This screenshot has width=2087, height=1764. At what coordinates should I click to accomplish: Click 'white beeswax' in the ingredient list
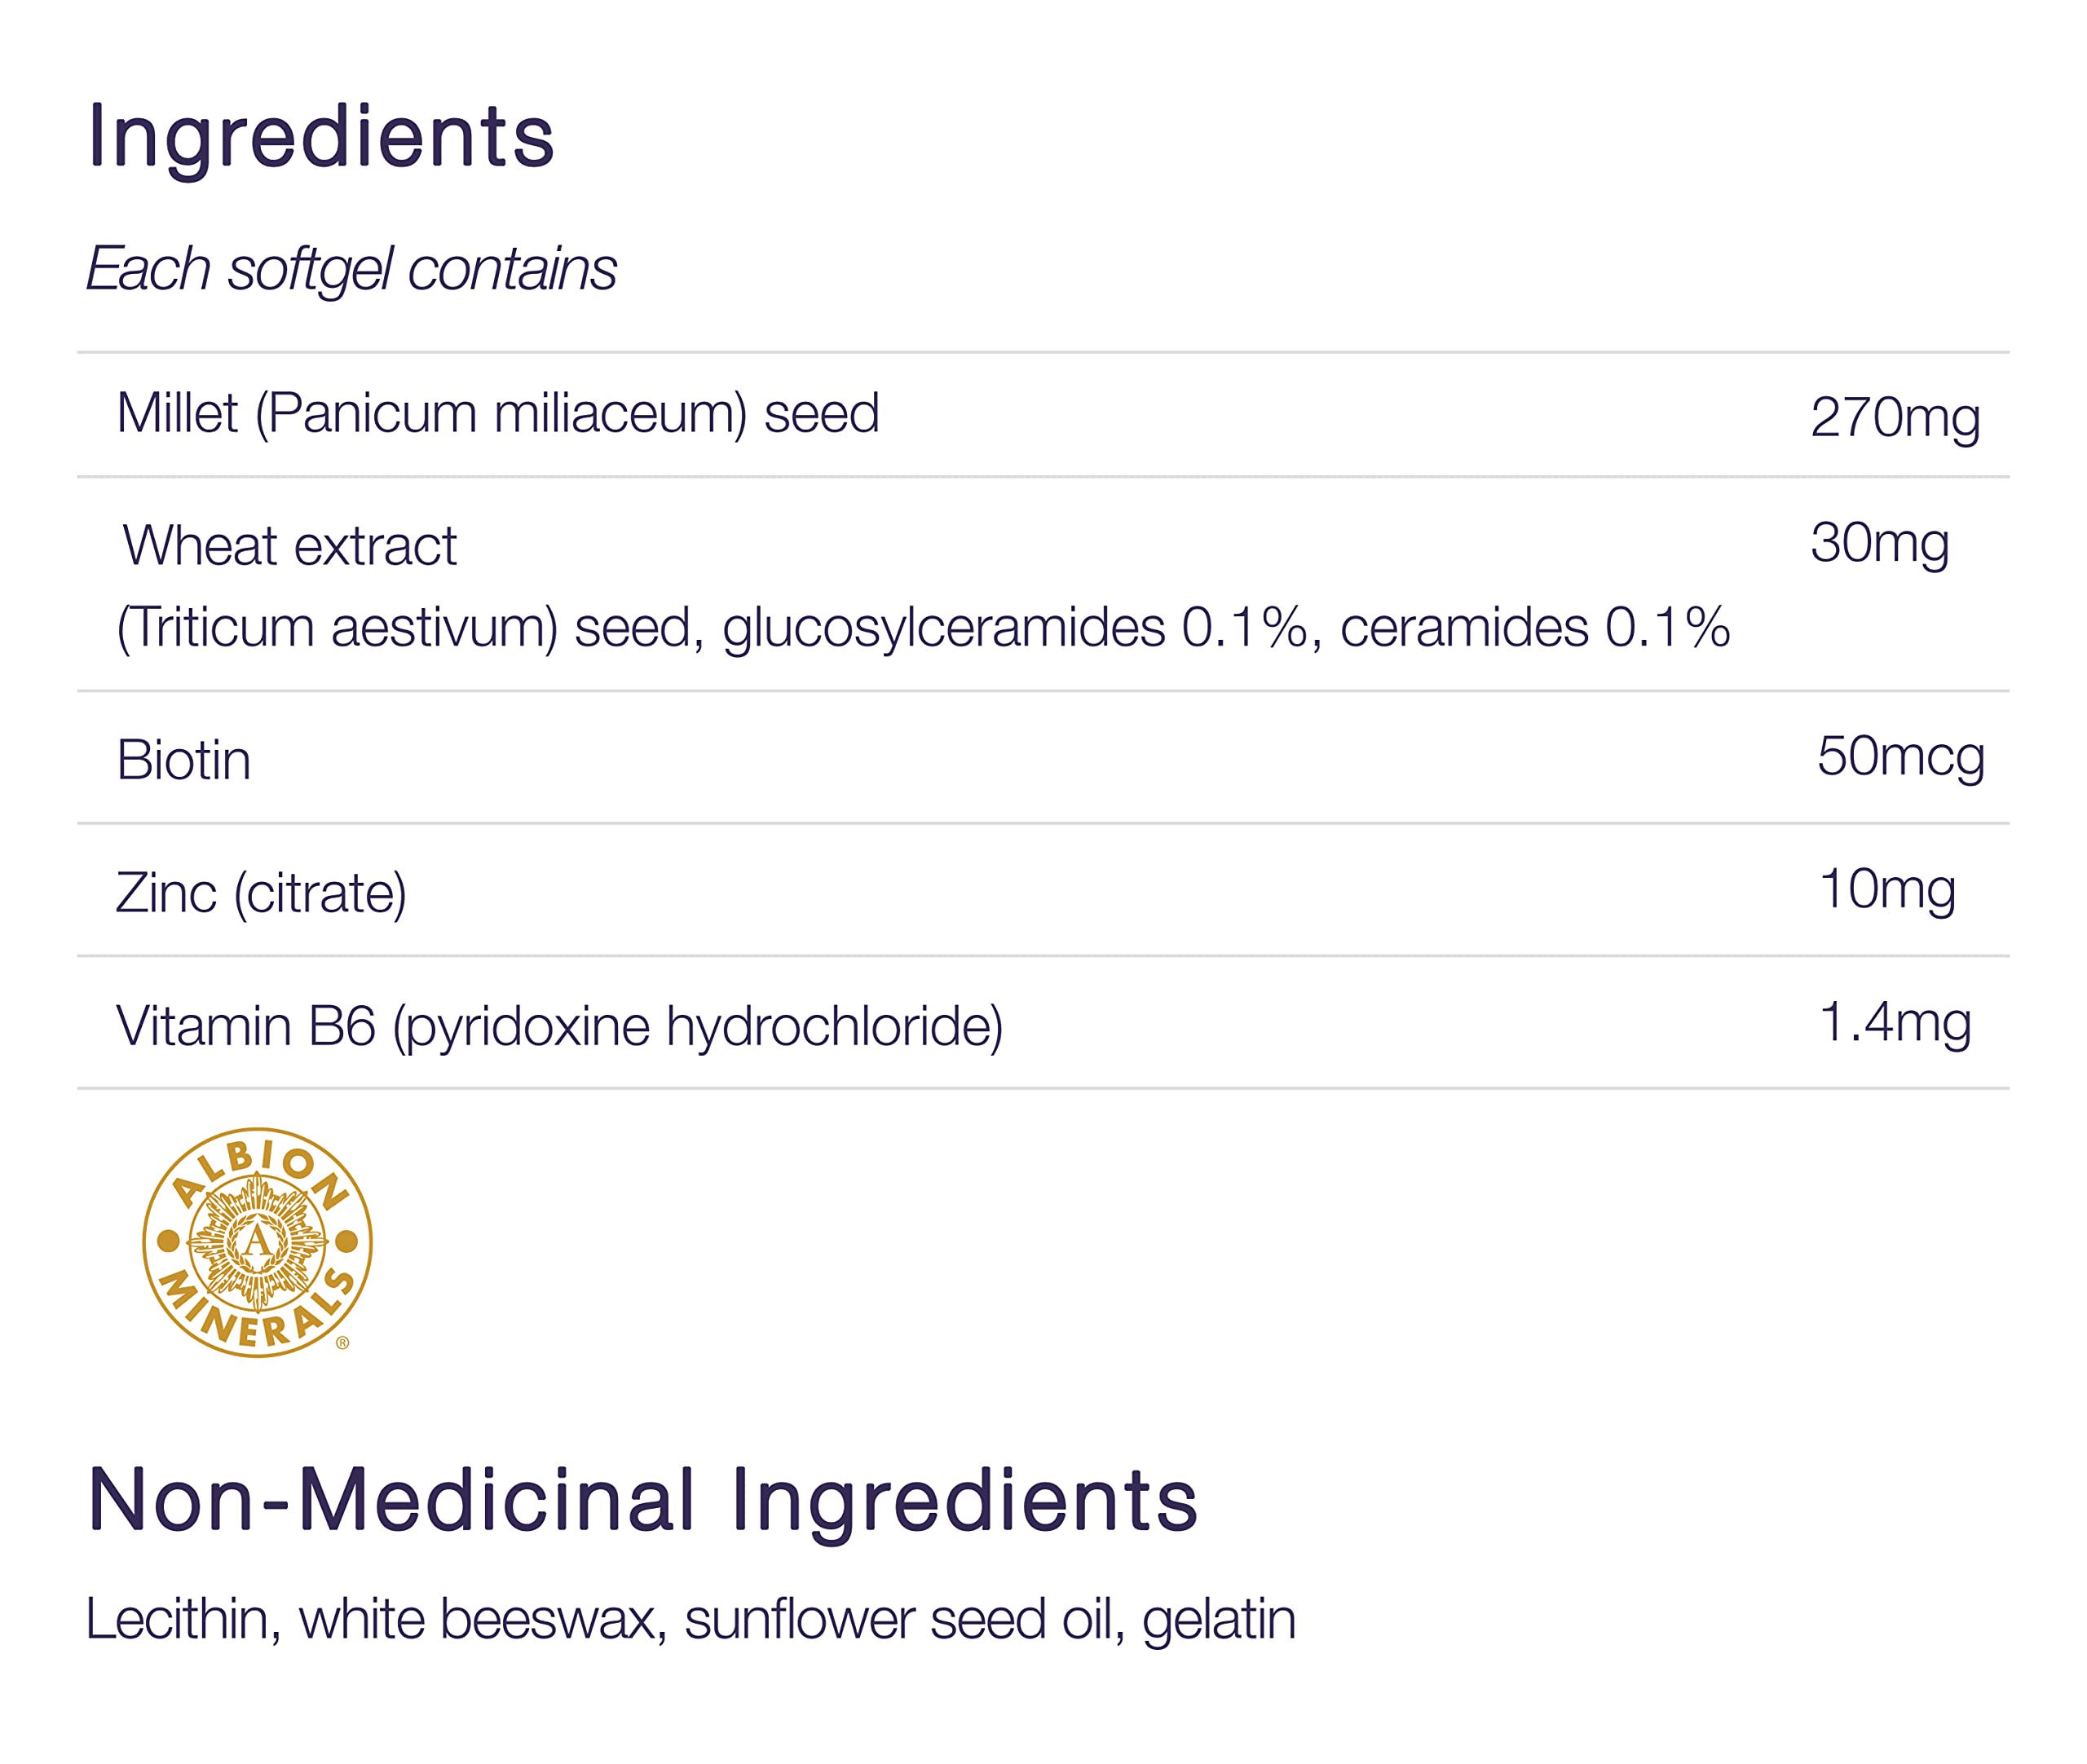click(483, 1620)
